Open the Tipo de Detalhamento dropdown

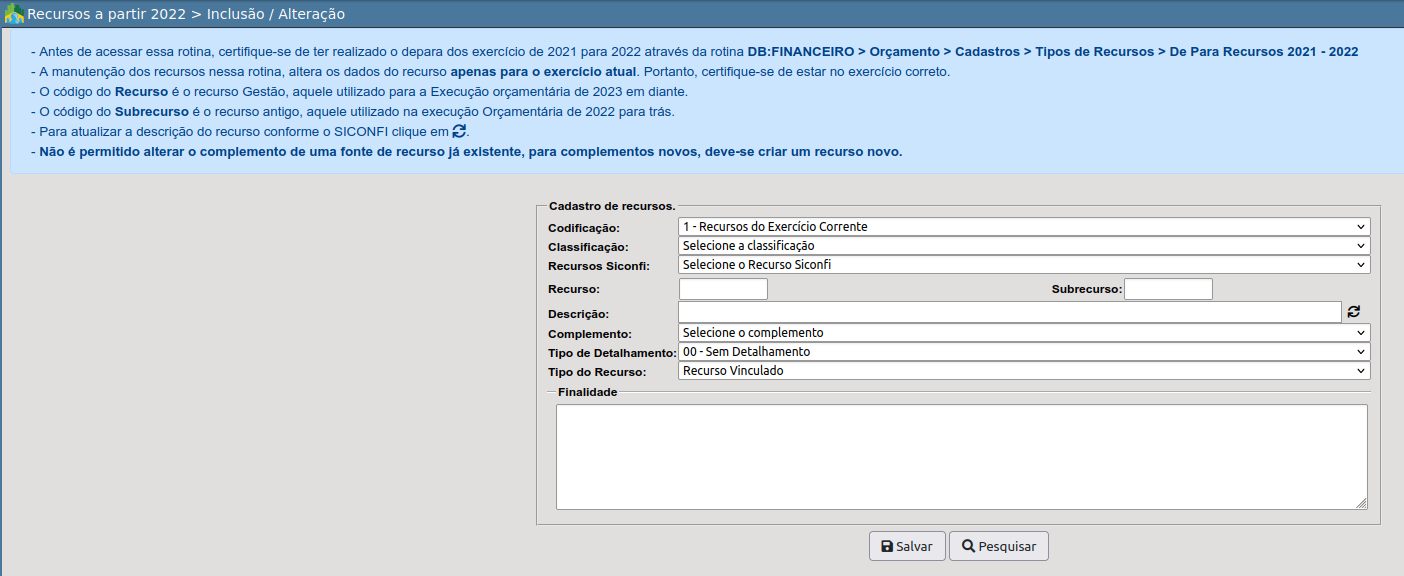[x=1023, y=352]
